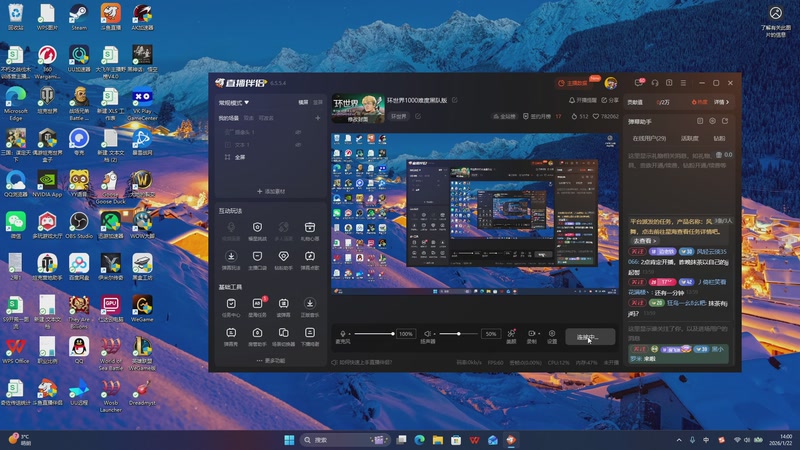Edit the stream title via pencil icon

tap(455, 100)
